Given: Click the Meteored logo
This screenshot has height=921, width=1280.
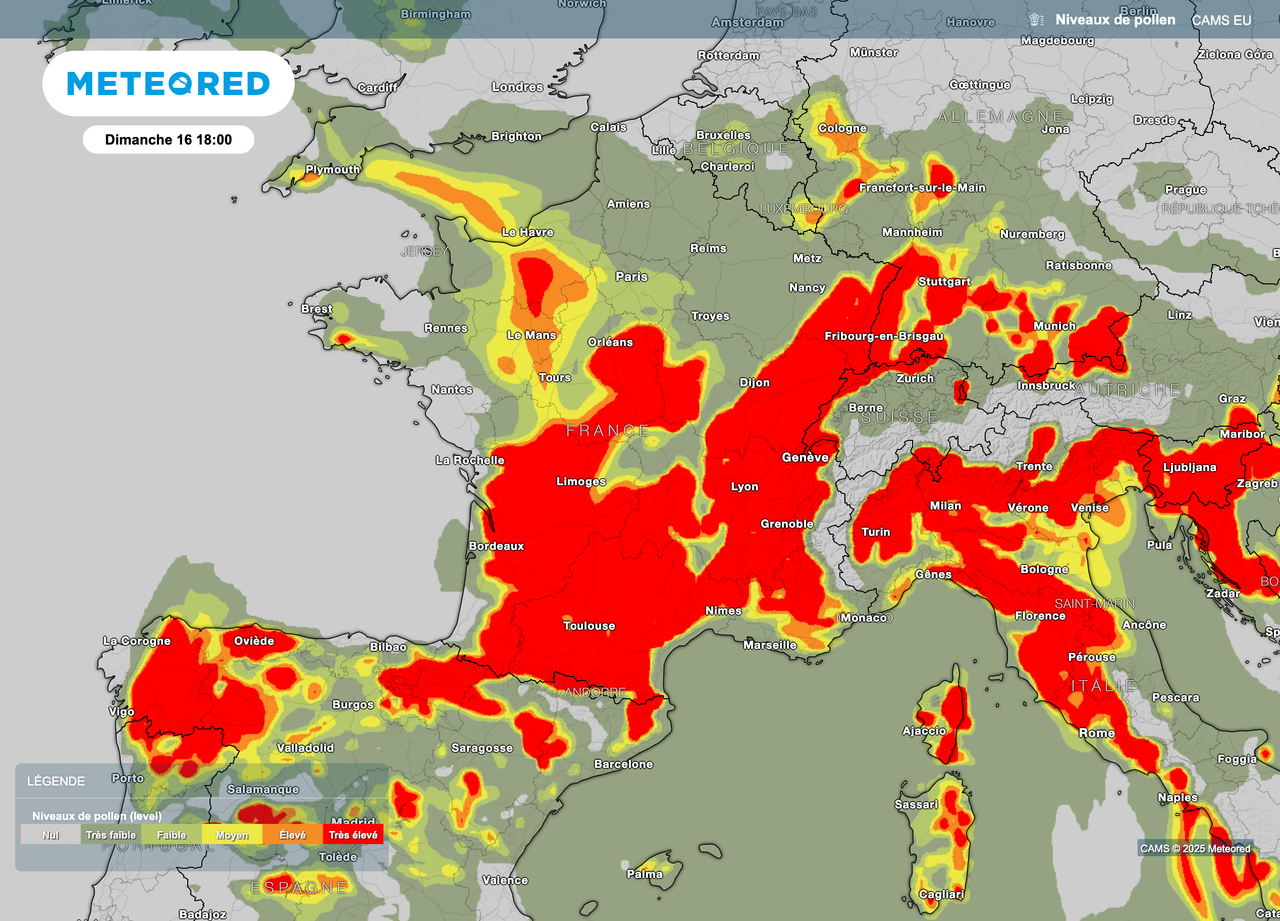Looking at the screenshot, I should tap(168, 84).
